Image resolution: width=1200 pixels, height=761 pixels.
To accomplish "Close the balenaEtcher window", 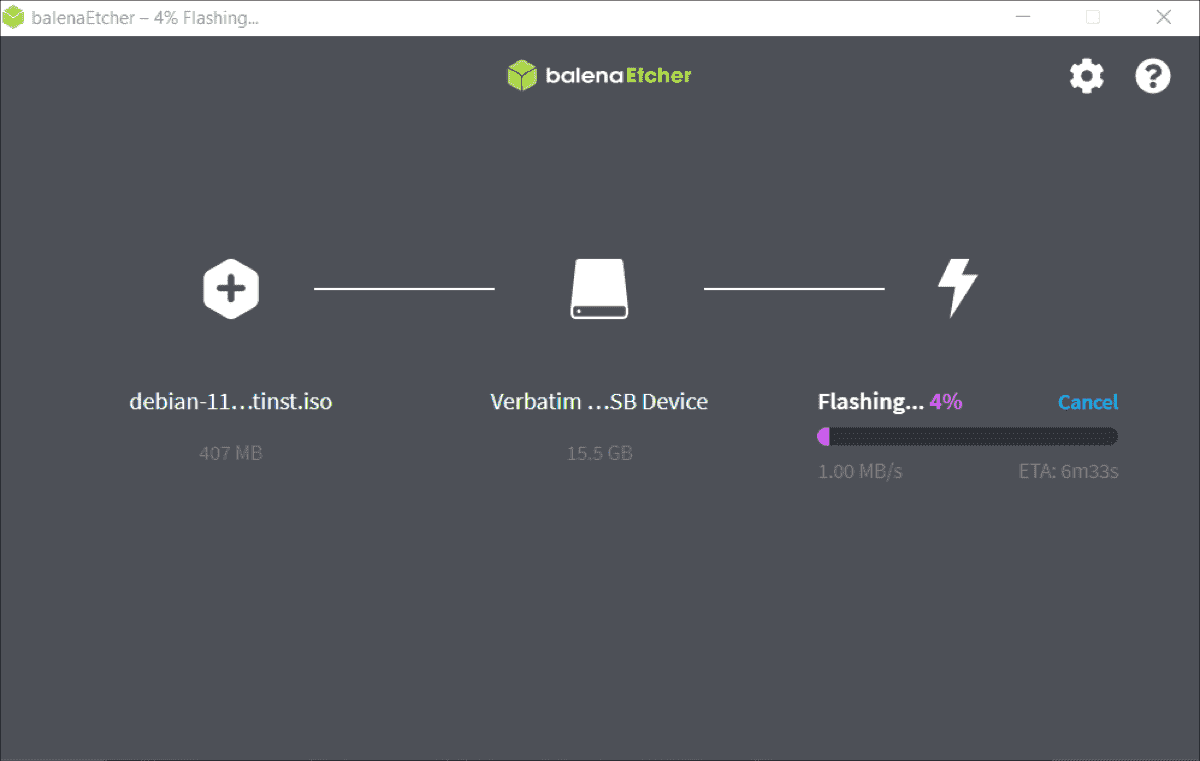I will 1164,17.
